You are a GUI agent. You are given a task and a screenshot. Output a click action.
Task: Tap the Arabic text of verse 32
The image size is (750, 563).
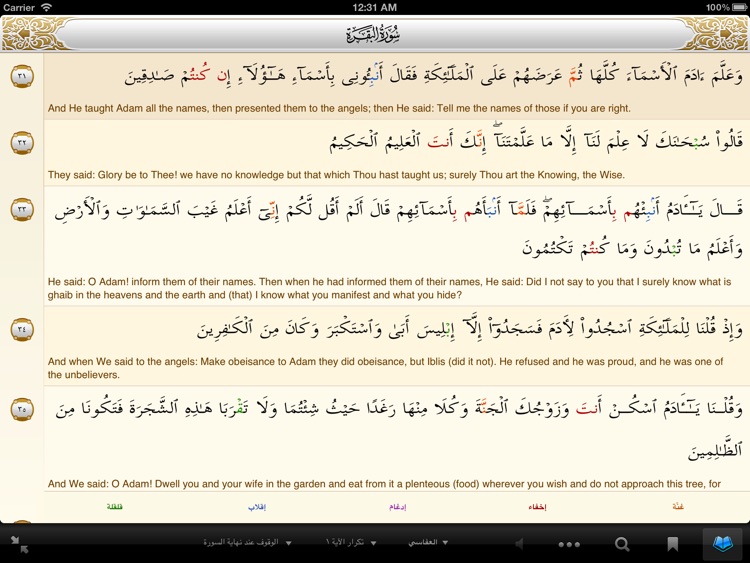click(x=536, y=141)
